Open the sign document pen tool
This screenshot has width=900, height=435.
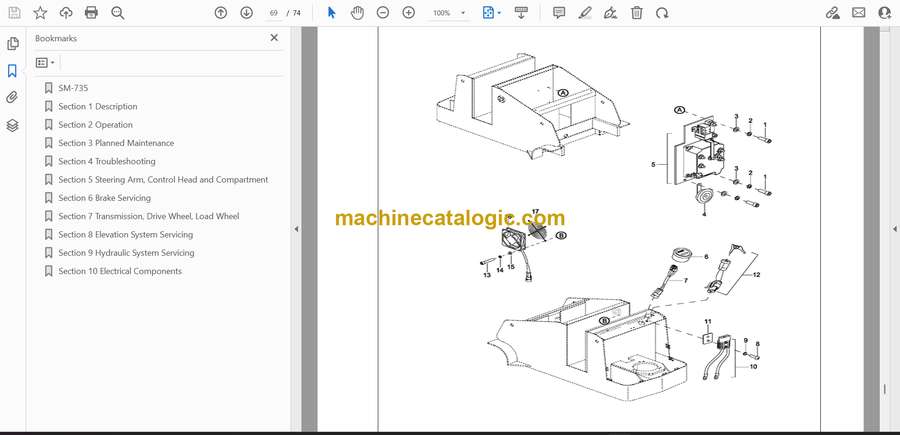[611, 13]
